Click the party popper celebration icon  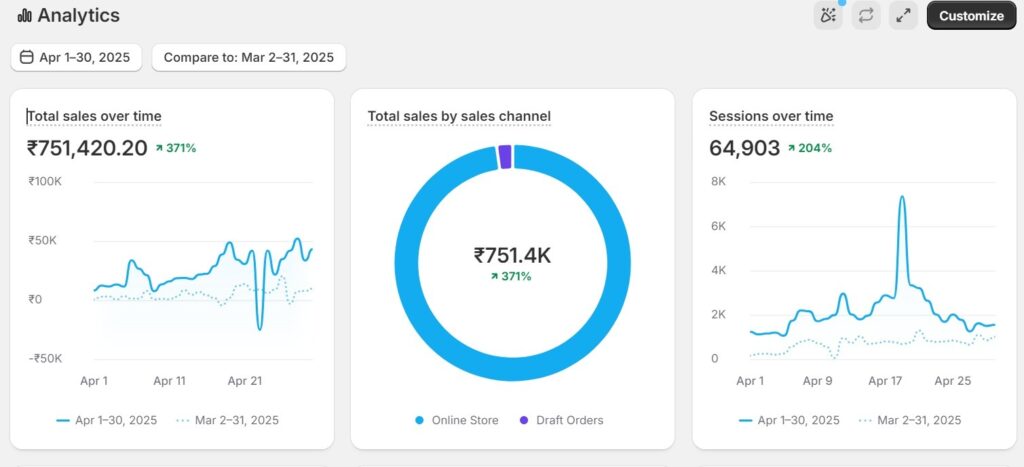pos(828,15)
